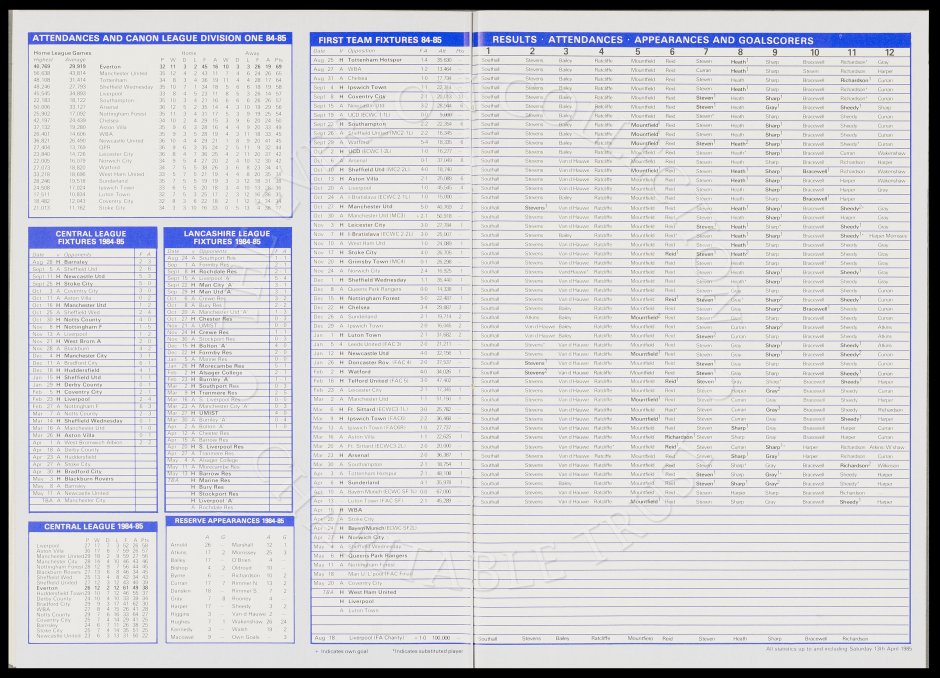
Task: Click 'Queens Park Rangers' May 6 fixture
Action: tap(378, 556)
